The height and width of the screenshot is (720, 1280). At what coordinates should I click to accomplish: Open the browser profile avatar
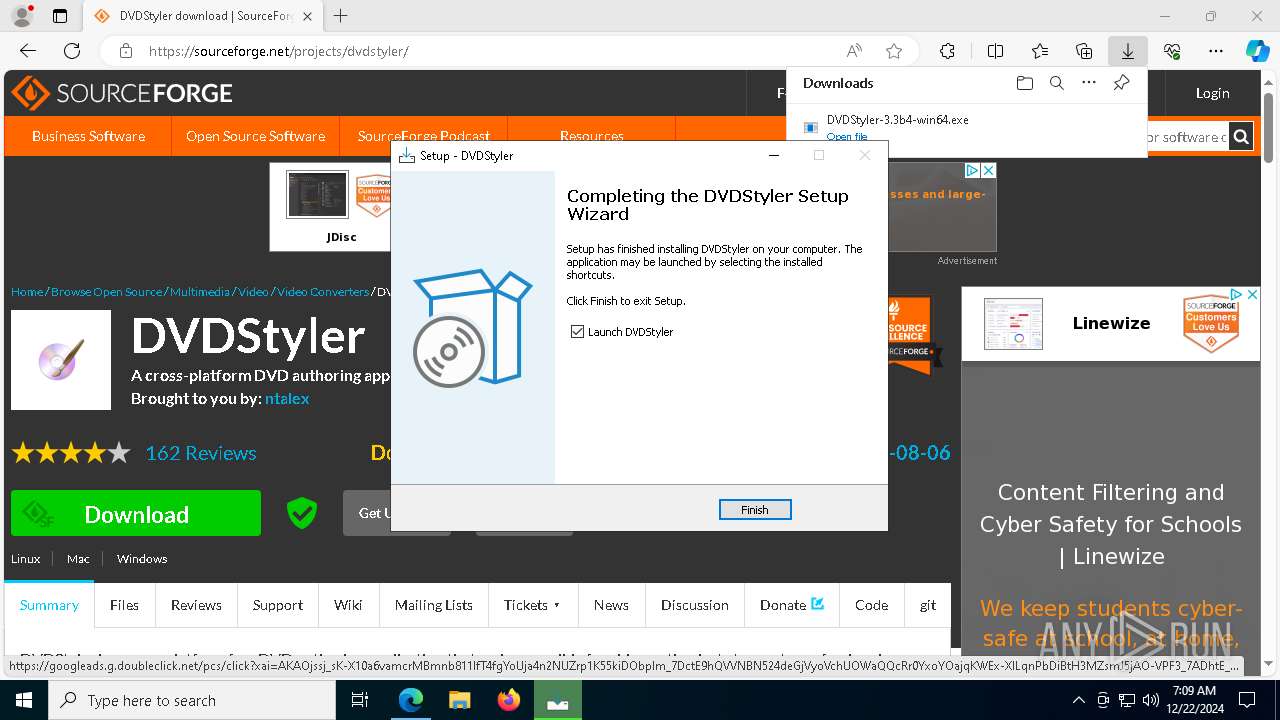21,16
